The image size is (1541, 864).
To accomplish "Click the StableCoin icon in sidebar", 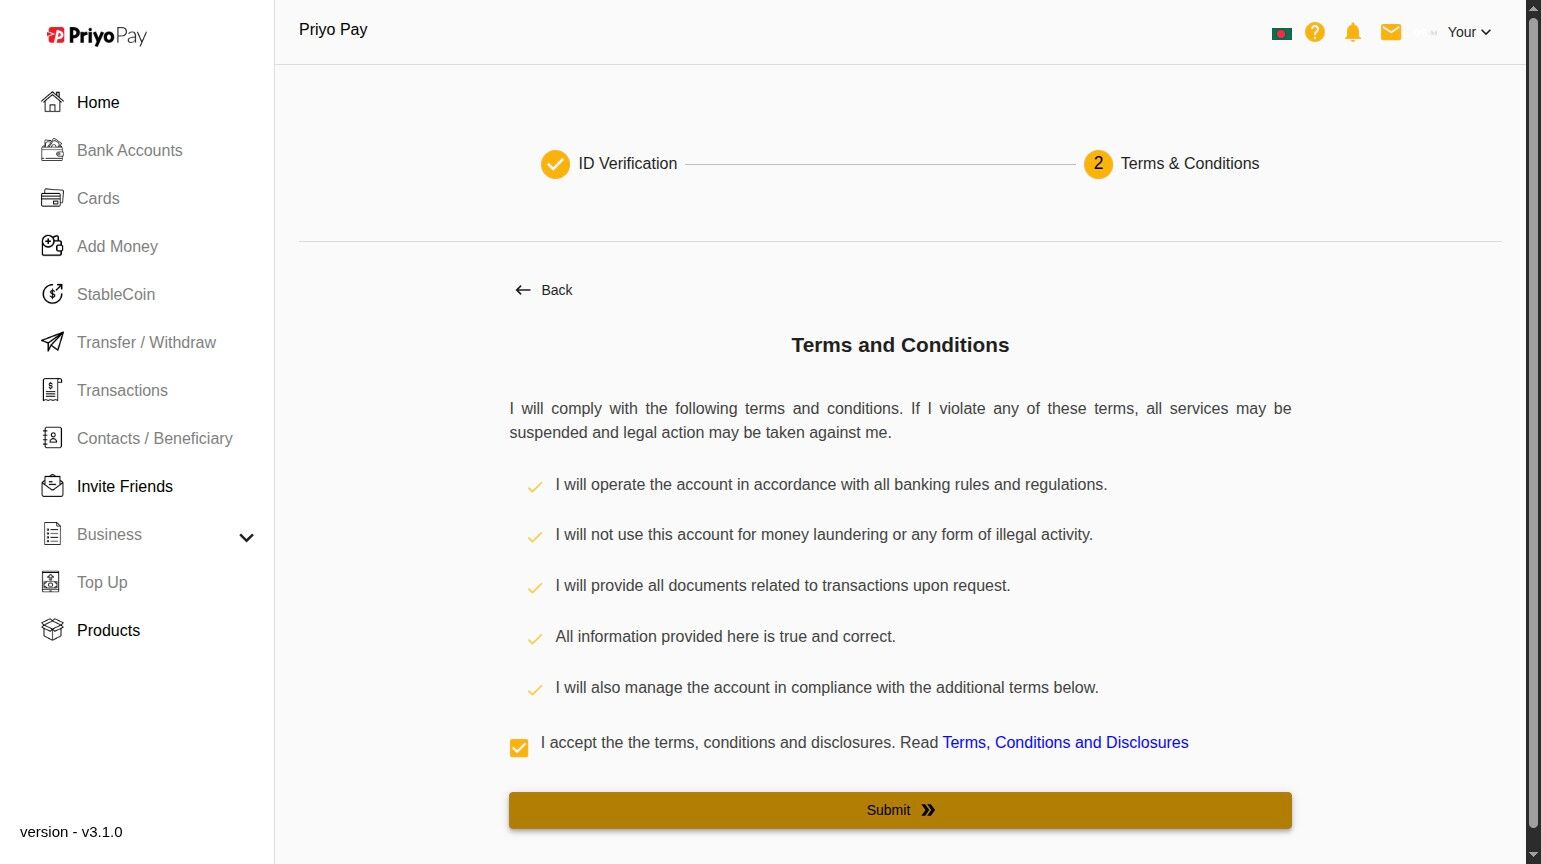I will click(52, 294).
